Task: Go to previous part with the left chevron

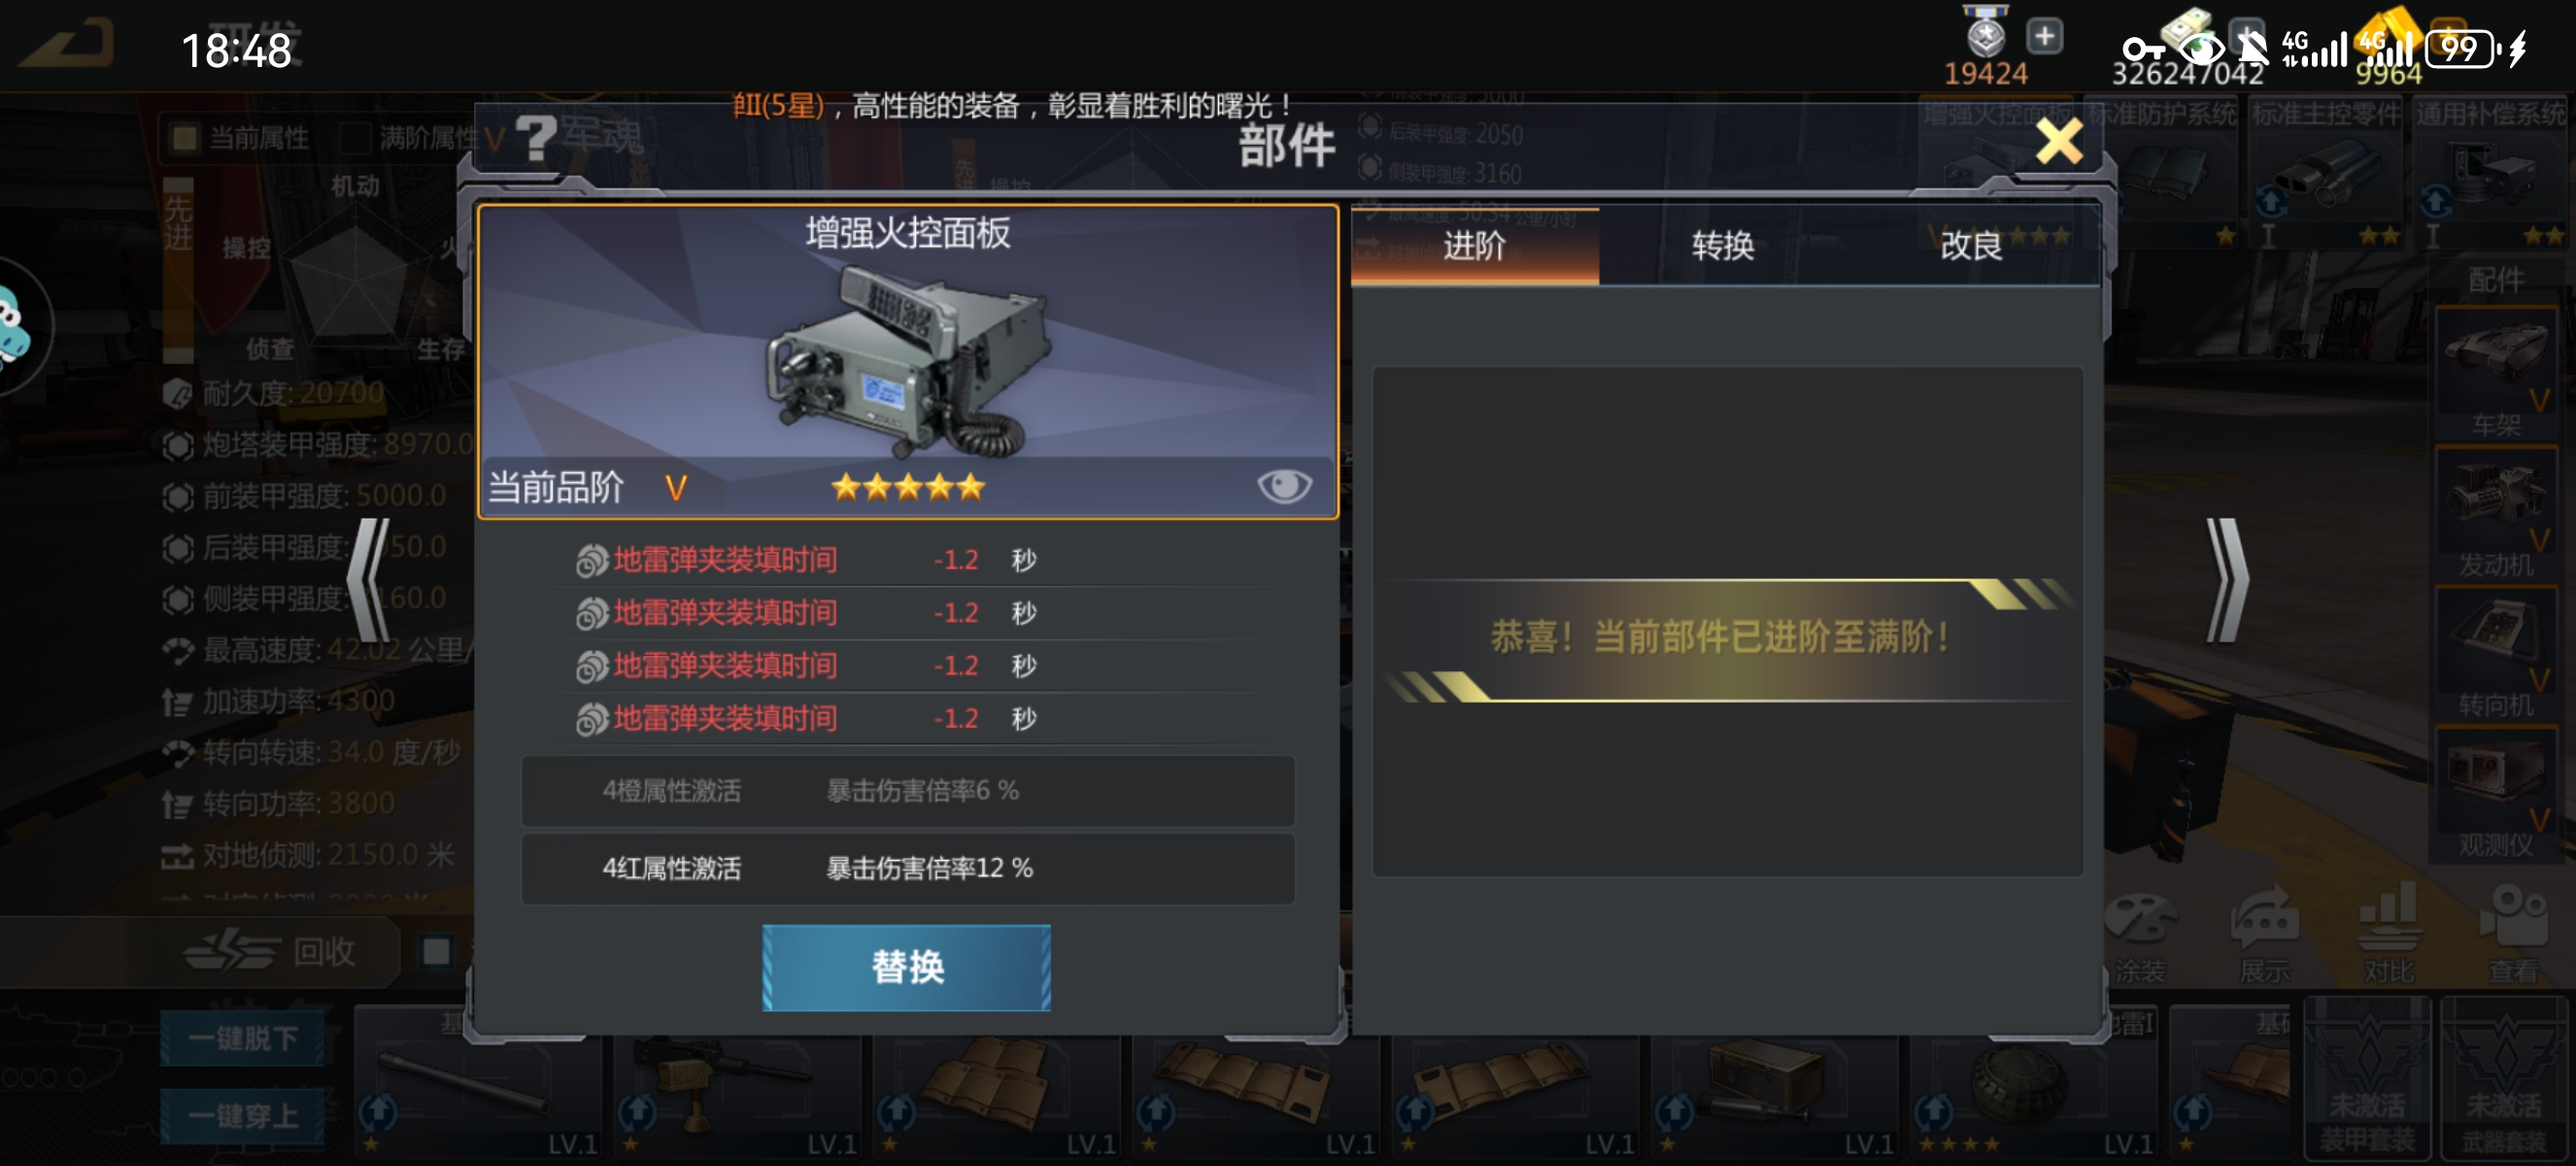Action: tap(368, 580)
